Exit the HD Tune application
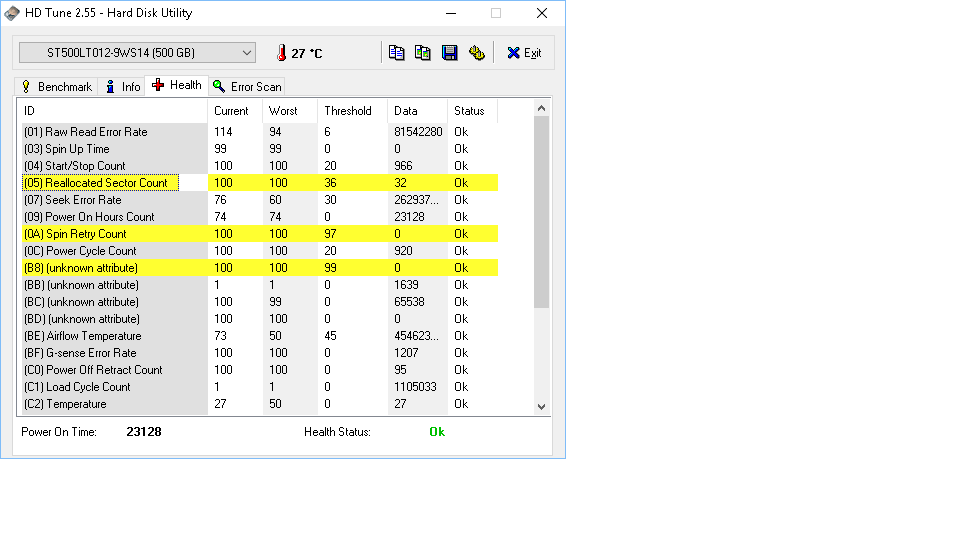960x540 pixels. coord(524,53)
